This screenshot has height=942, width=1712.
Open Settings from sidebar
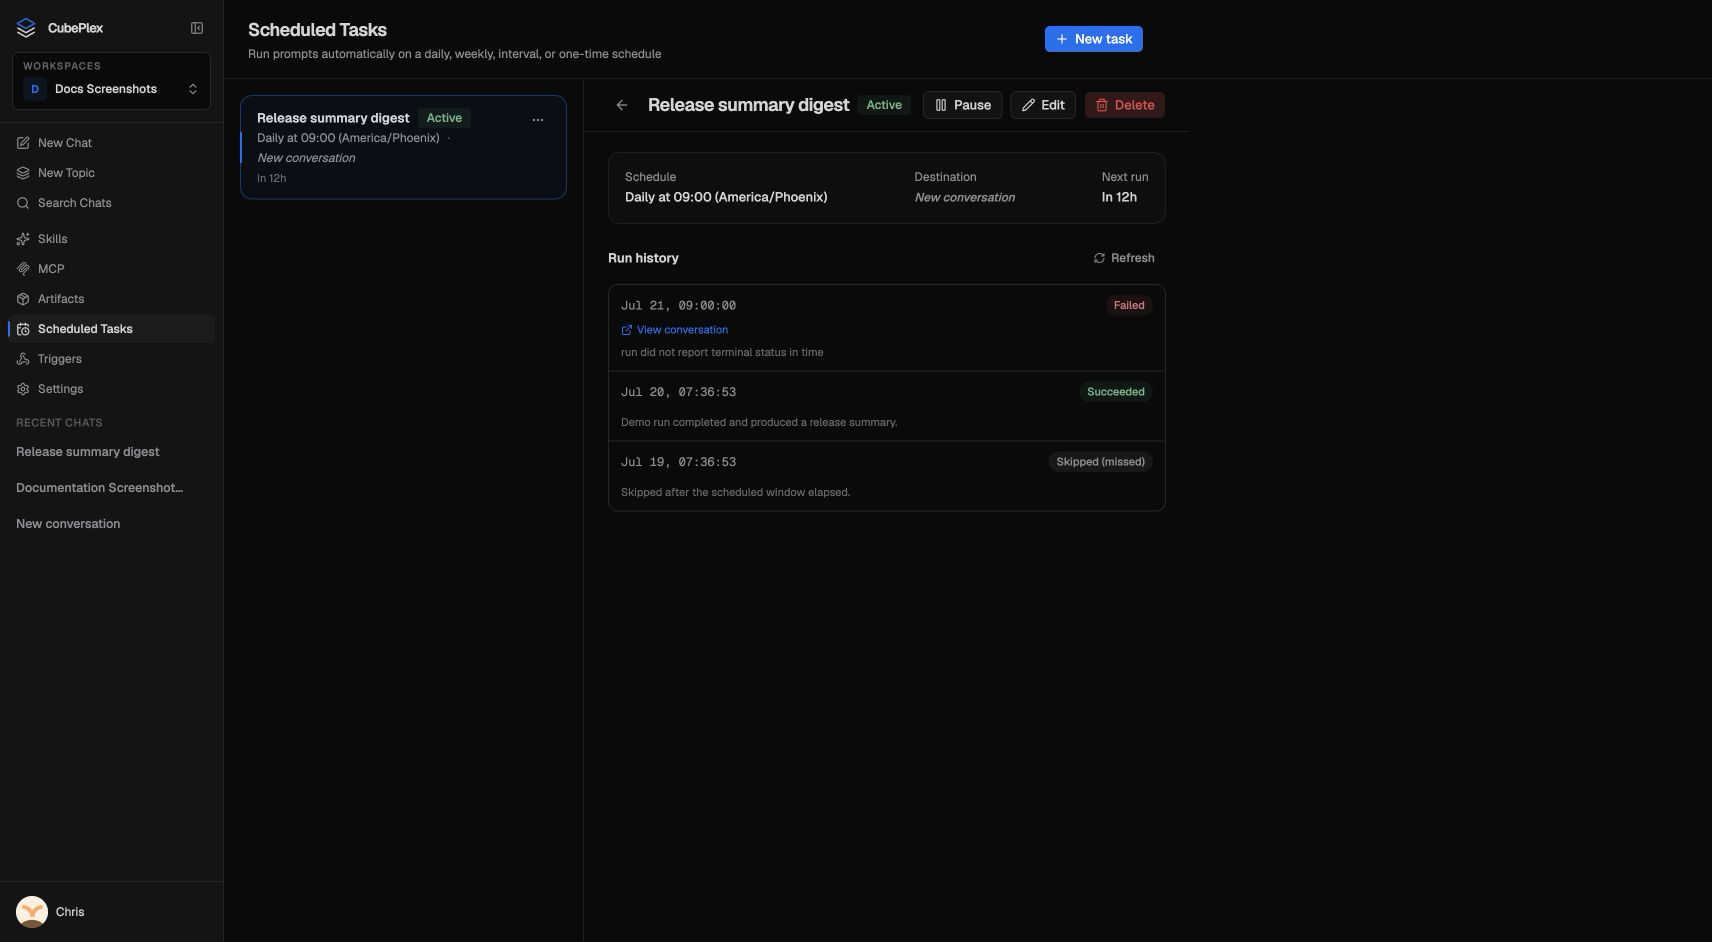coord(111,389)
